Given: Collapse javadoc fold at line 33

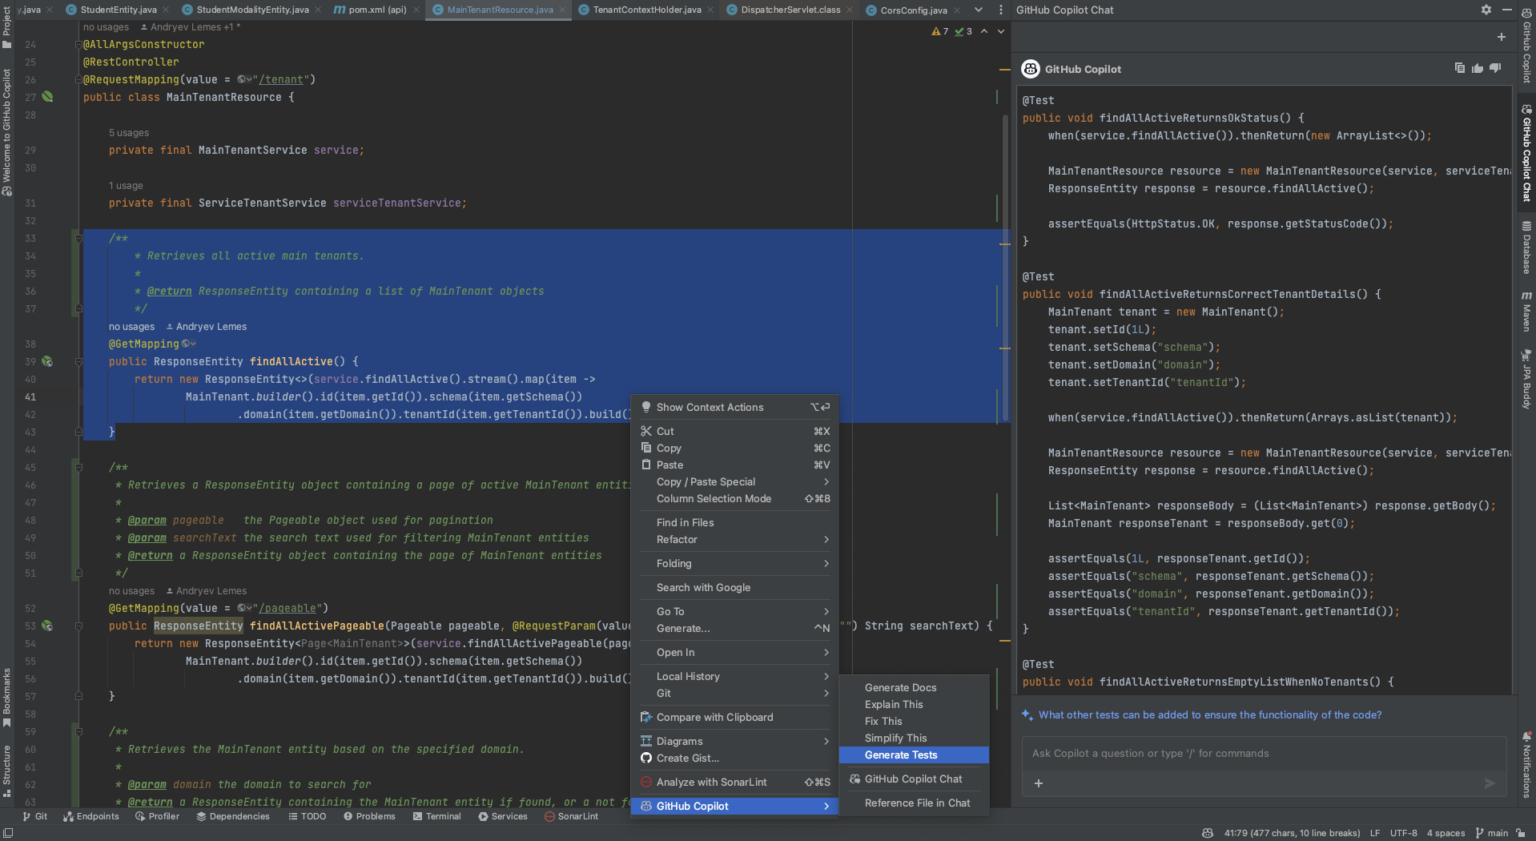Looking at the screenshot, I should 77,238.
